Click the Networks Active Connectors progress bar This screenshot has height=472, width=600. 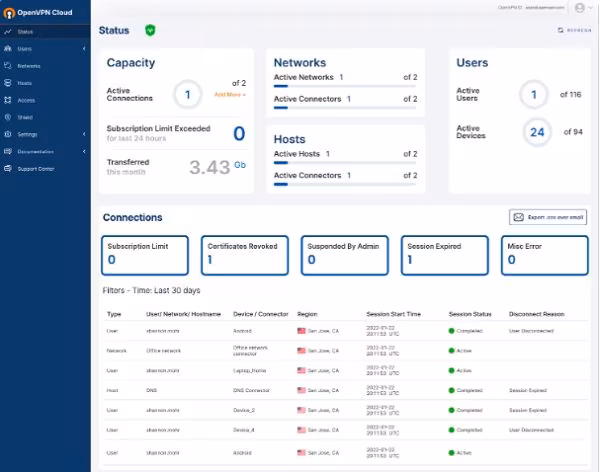(345, 108)
